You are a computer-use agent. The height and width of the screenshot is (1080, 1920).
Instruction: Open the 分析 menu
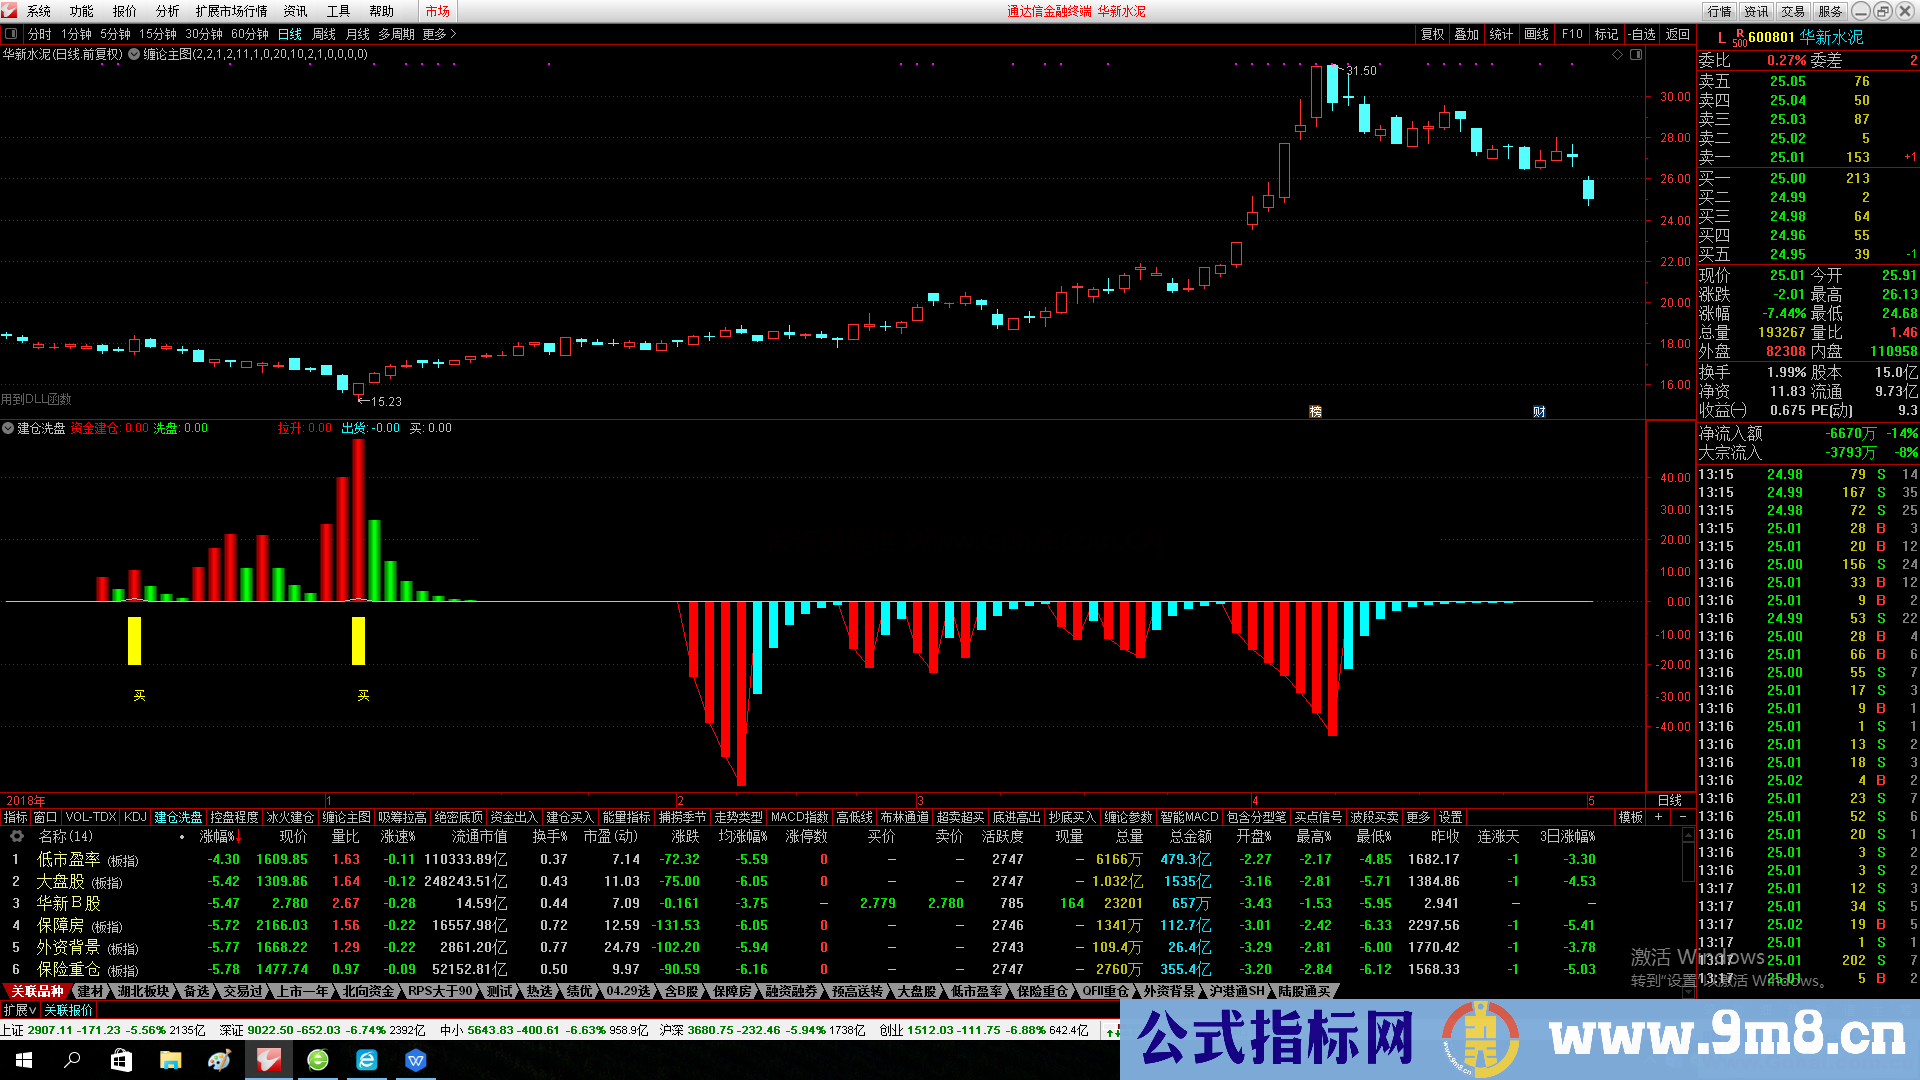(x=167, y=11)
